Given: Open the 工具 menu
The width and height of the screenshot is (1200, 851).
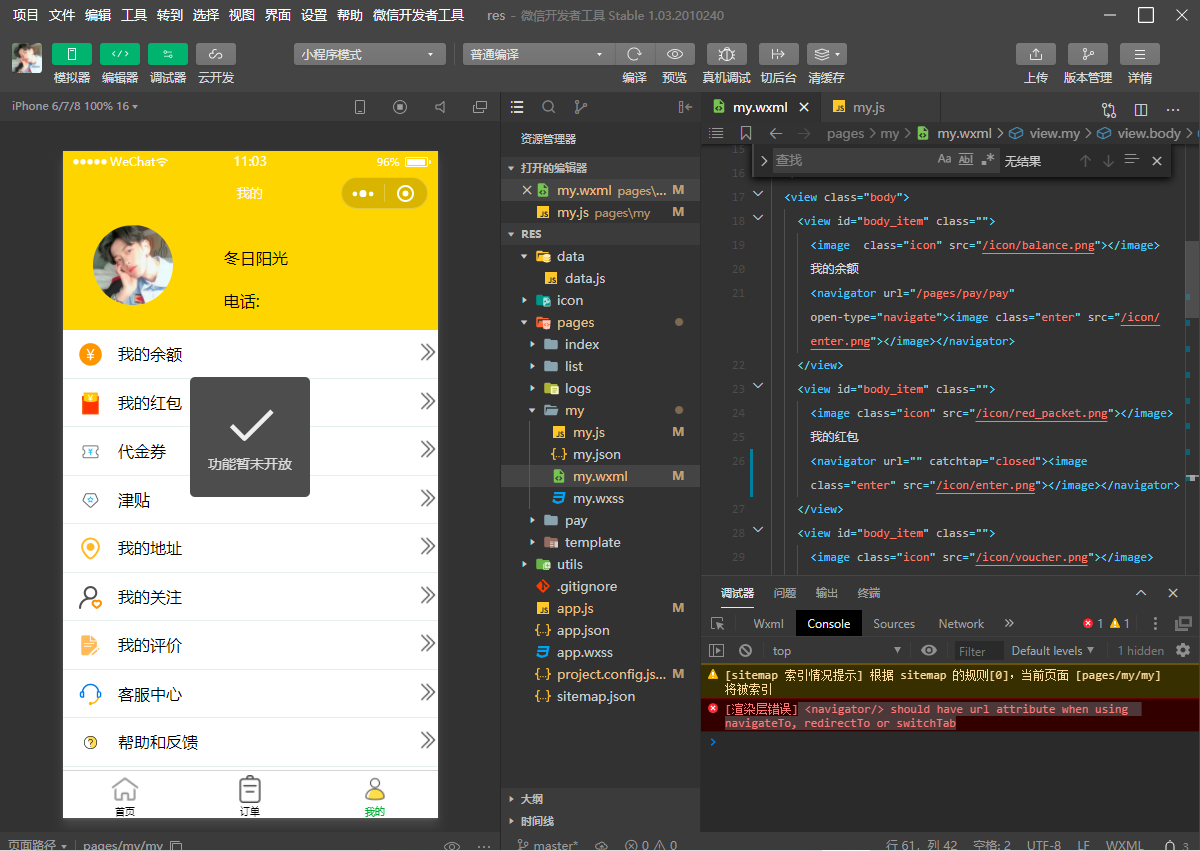Looking at the screenshot, I should [134, 15].
